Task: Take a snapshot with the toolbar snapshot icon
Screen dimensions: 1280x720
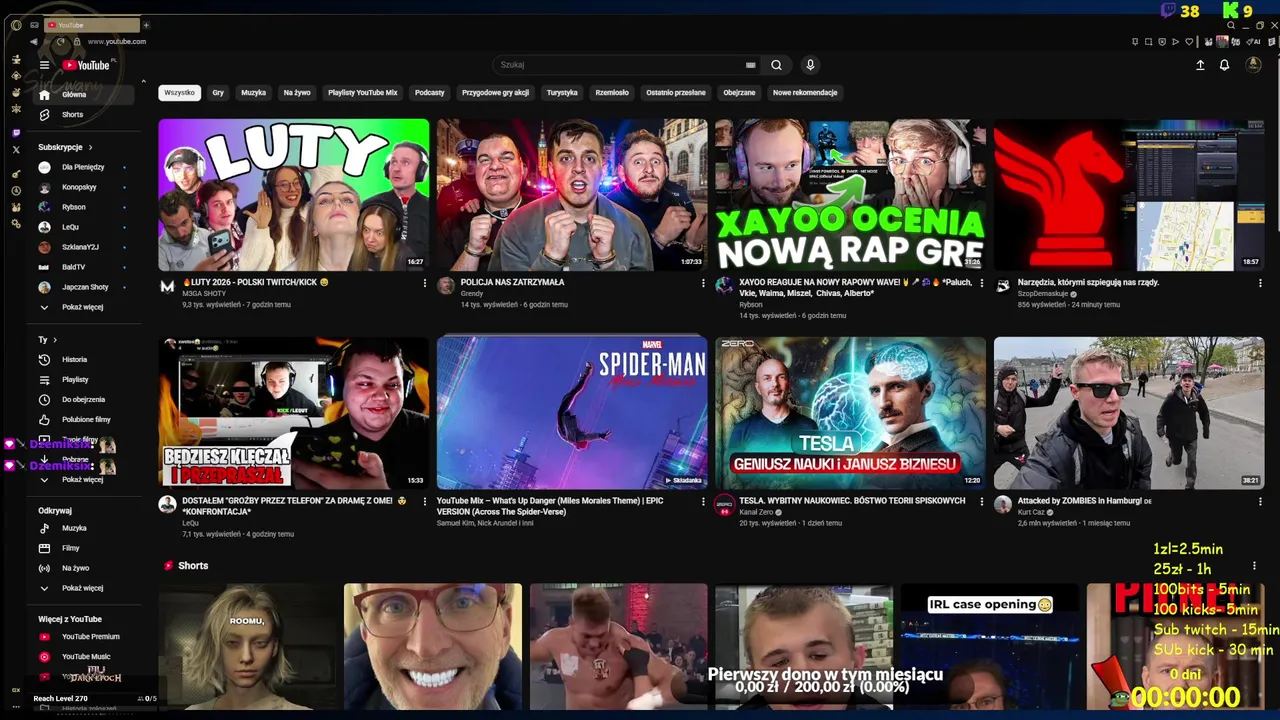Action: 1149,42
